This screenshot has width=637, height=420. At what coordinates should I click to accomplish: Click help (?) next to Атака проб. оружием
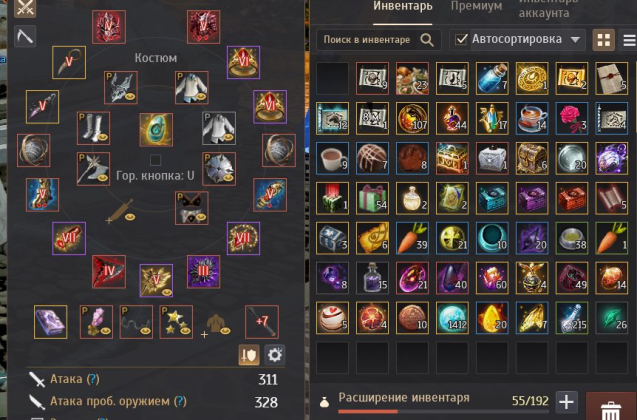point(180,401)
